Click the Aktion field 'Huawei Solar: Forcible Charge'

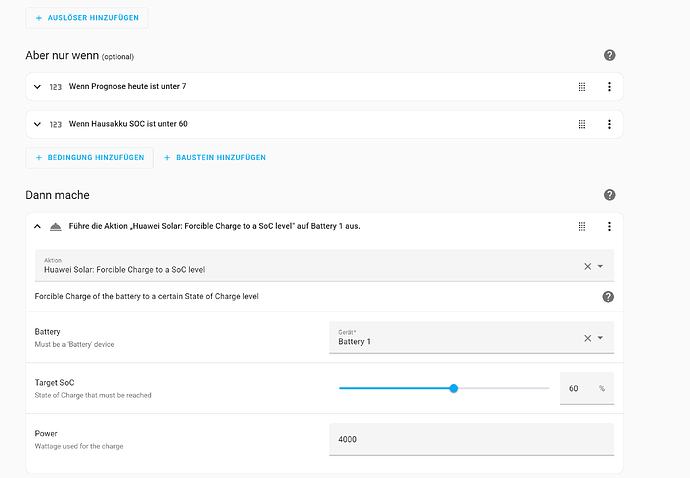[x=324, y=265]
